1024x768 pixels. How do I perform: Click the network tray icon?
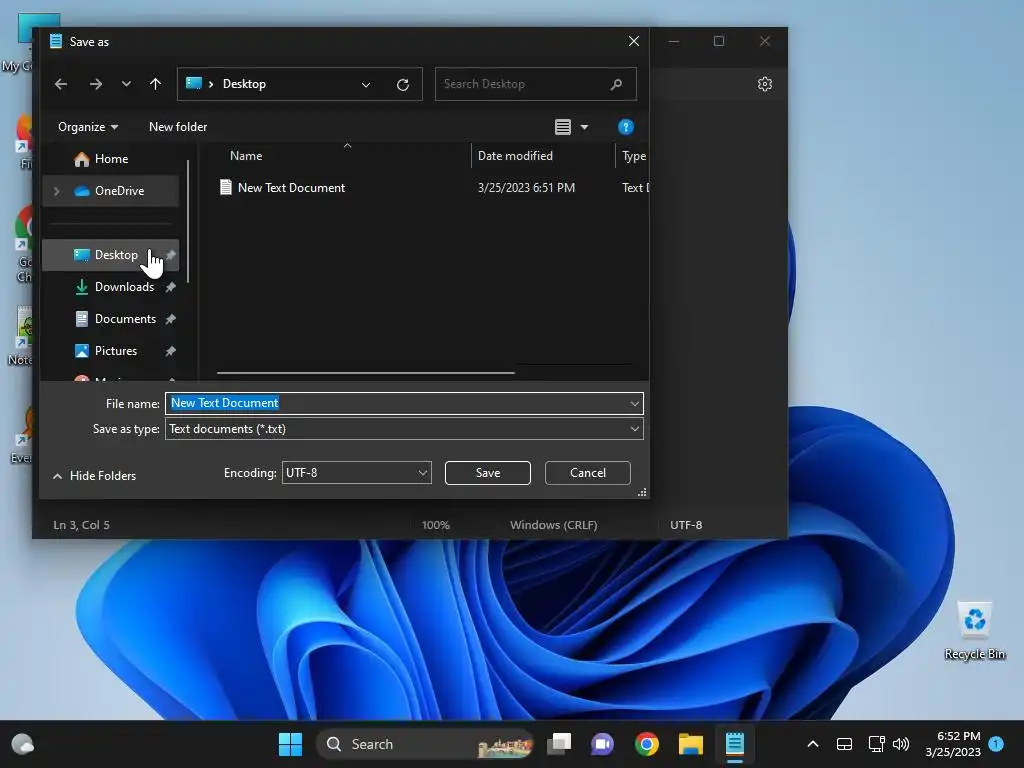pyautogui.click(x=876, y=744)
